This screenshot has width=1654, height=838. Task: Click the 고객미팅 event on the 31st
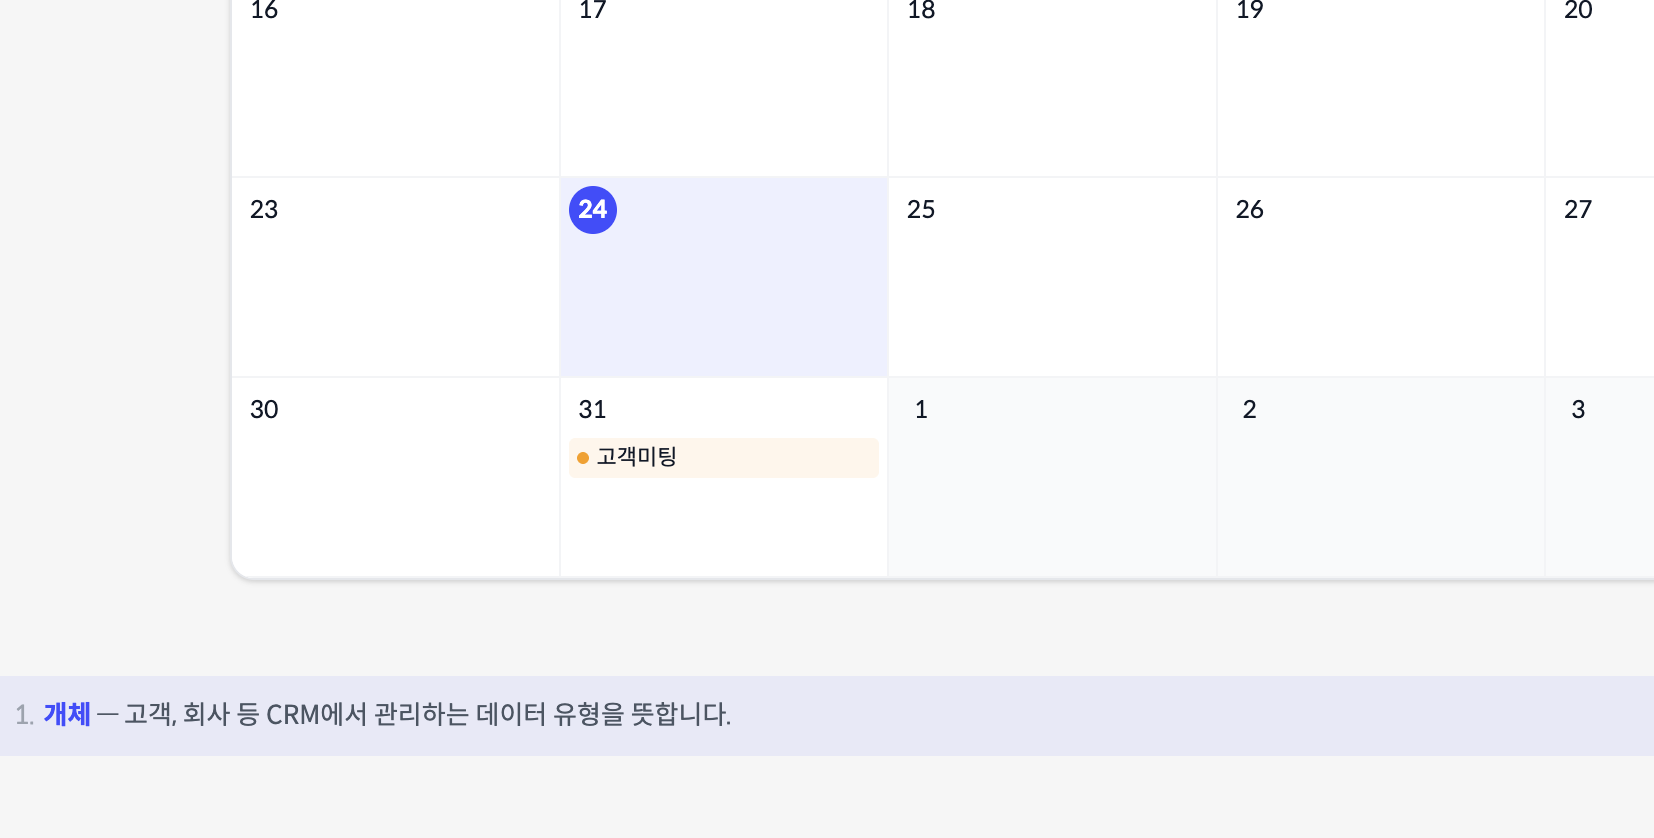[723, 457]
